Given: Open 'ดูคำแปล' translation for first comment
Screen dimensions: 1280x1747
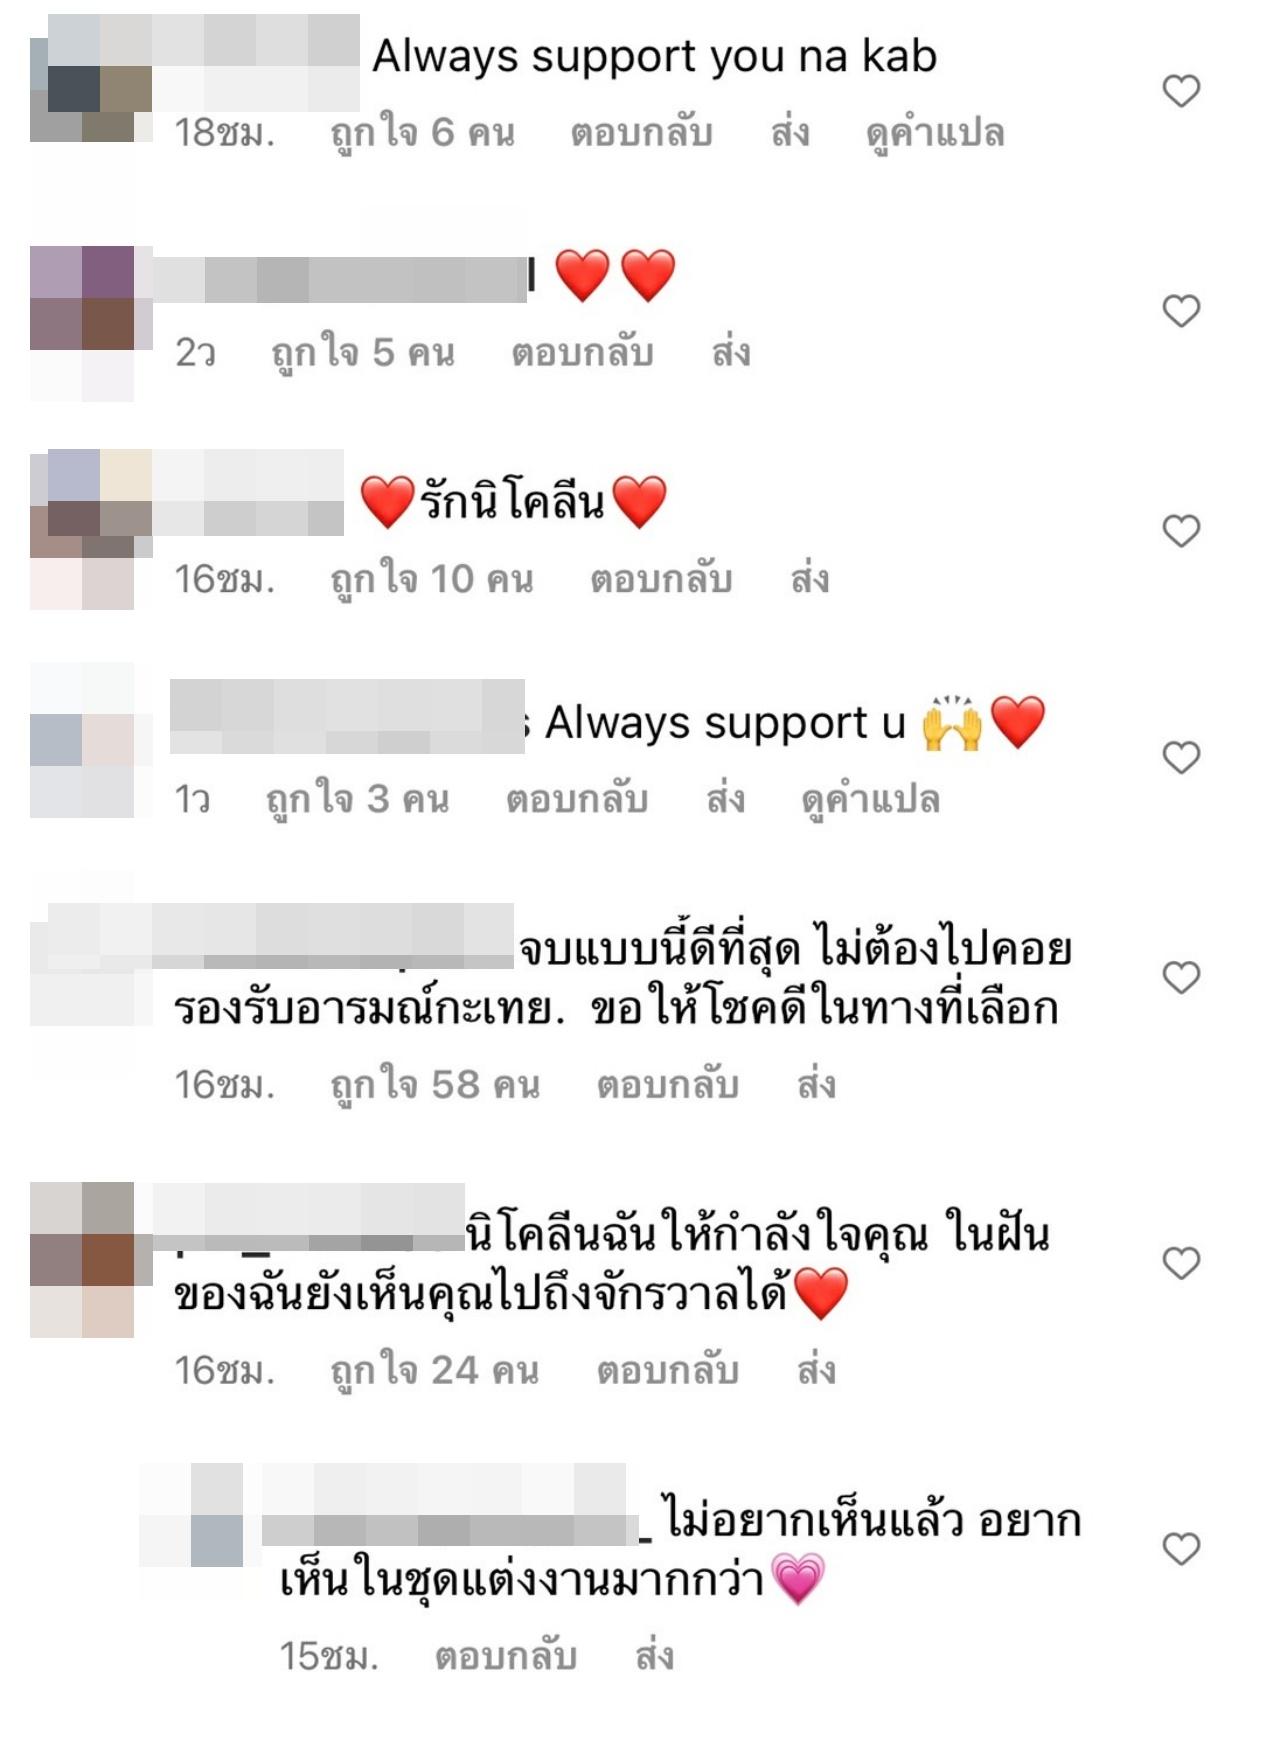Looking at the screenshot, I should 935,132.
